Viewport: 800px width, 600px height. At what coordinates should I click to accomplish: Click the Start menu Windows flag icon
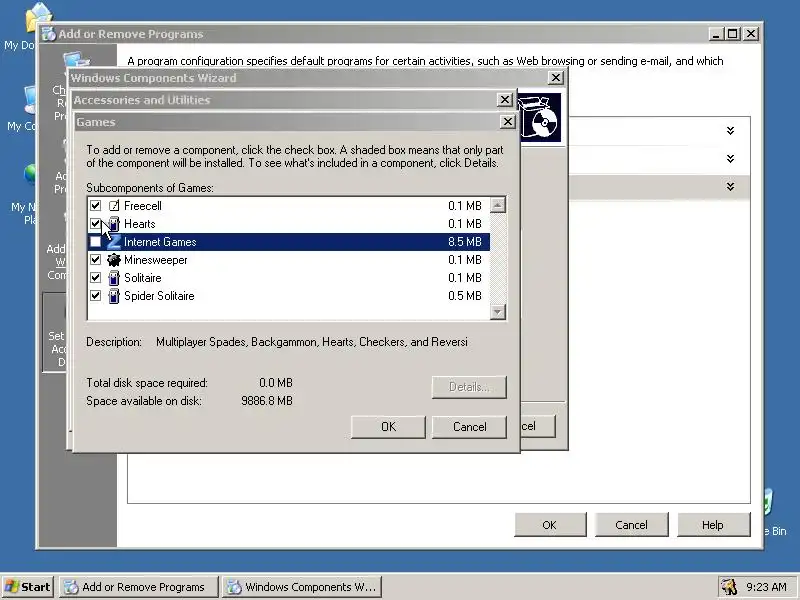pyautogui.click(x=11, y=587)
